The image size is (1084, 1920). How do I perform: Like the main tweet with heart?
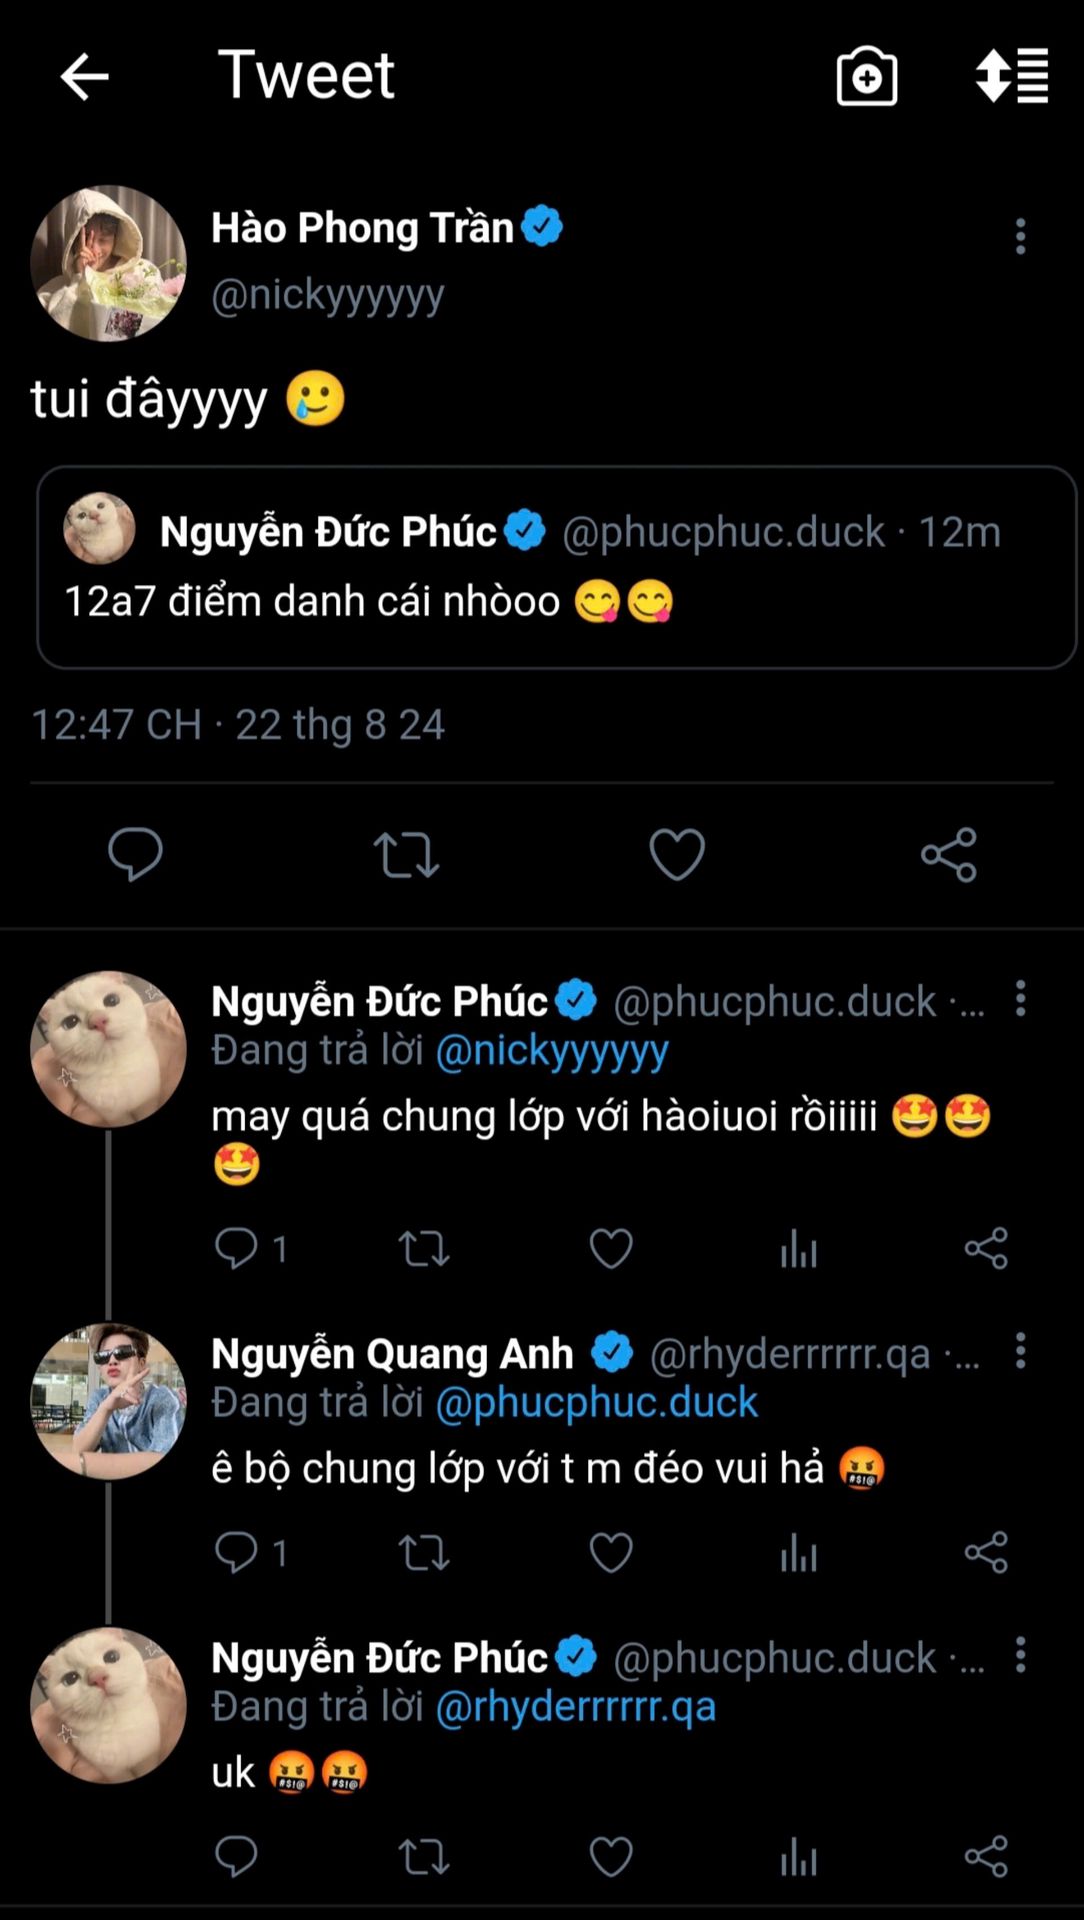(x=677, y=854)
